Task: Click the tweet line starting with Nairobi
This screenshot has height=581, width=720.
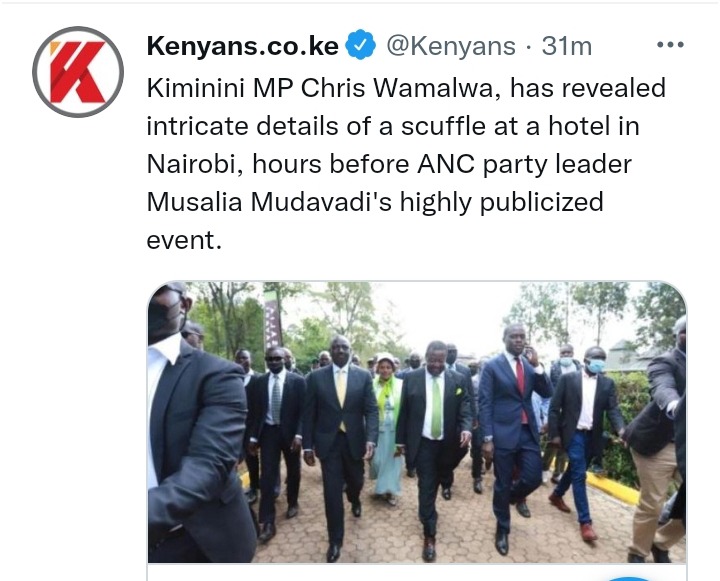Action: pyautogui.click(x=389, y=164)
